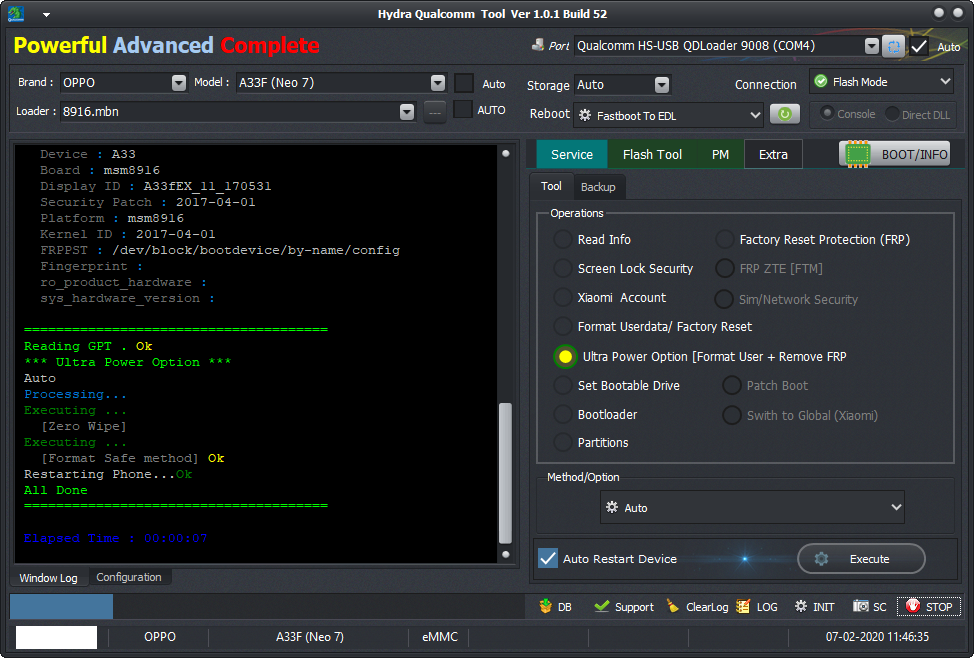974x658 pixels.
Task: Enable the Auto port checkbox
Action: point(919,47)
